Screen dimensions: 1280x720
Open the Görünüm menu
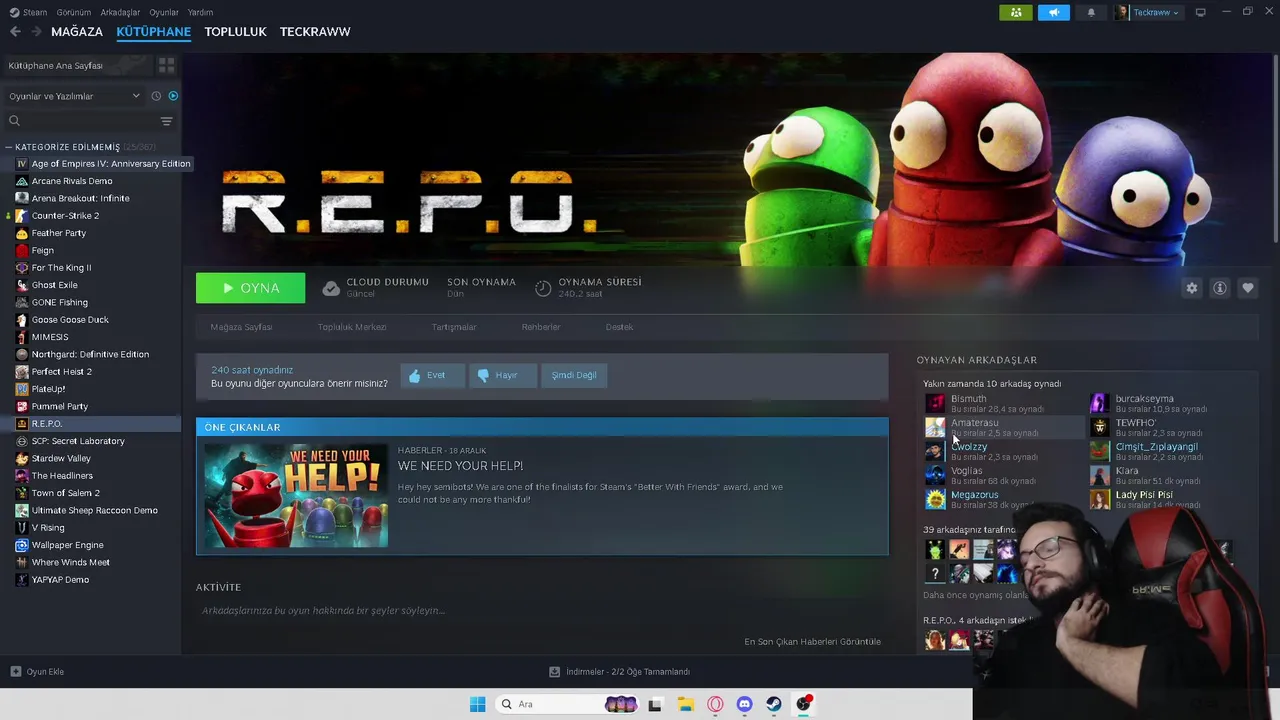74,12
